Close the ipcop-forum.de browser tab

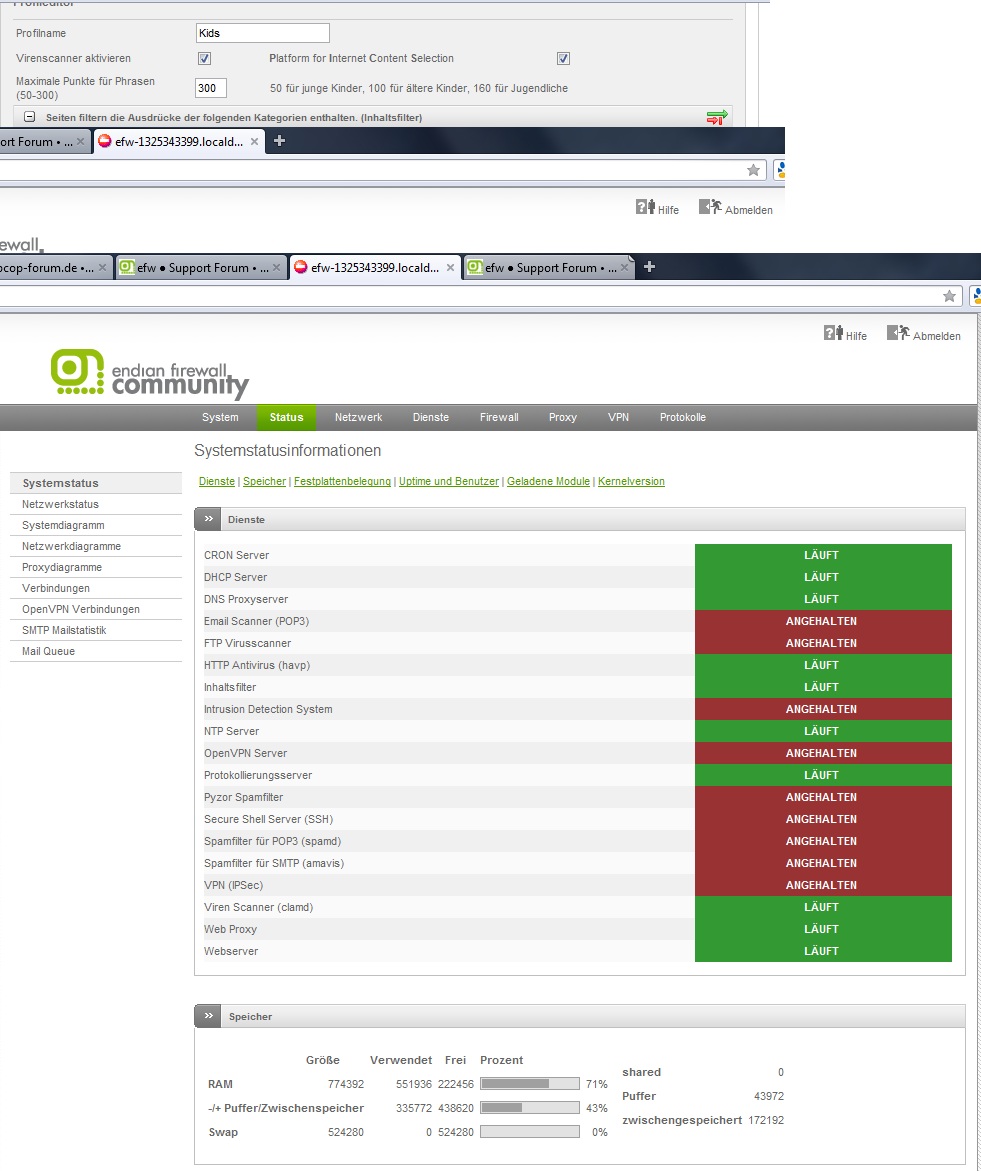click(105, 268)
